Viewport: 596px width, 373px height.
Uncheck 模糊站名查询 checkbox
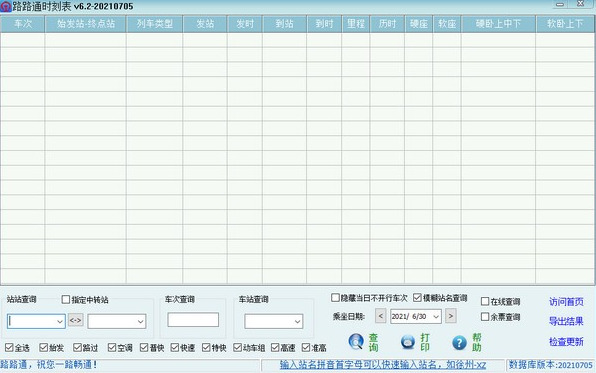(417, 297)
